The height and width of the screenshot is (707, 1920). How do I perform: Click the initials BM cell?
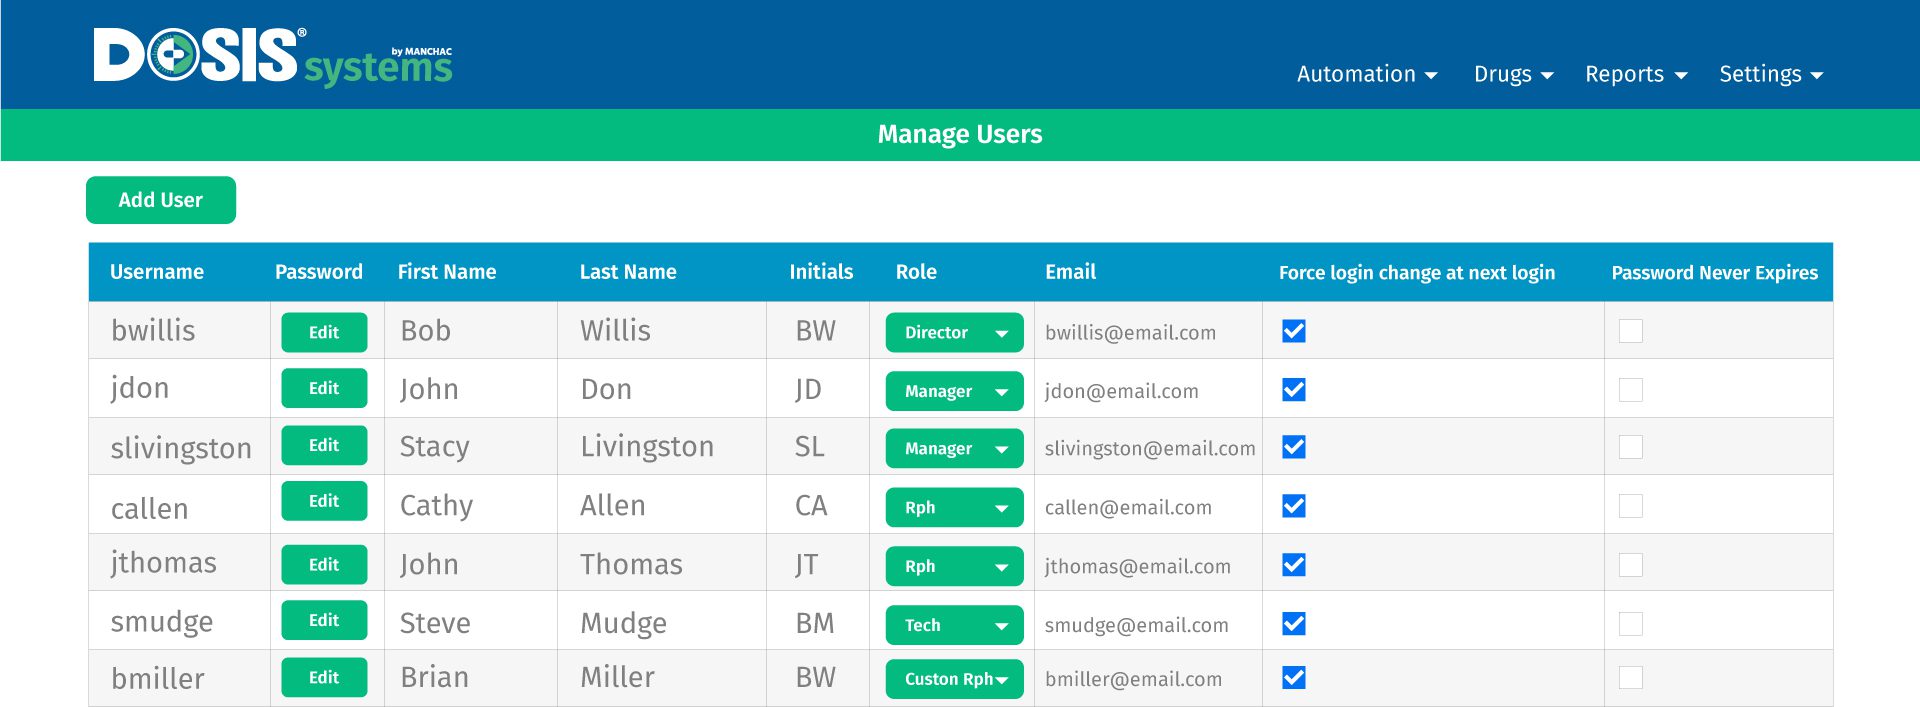pyautogui.click(x=815, y=623)
